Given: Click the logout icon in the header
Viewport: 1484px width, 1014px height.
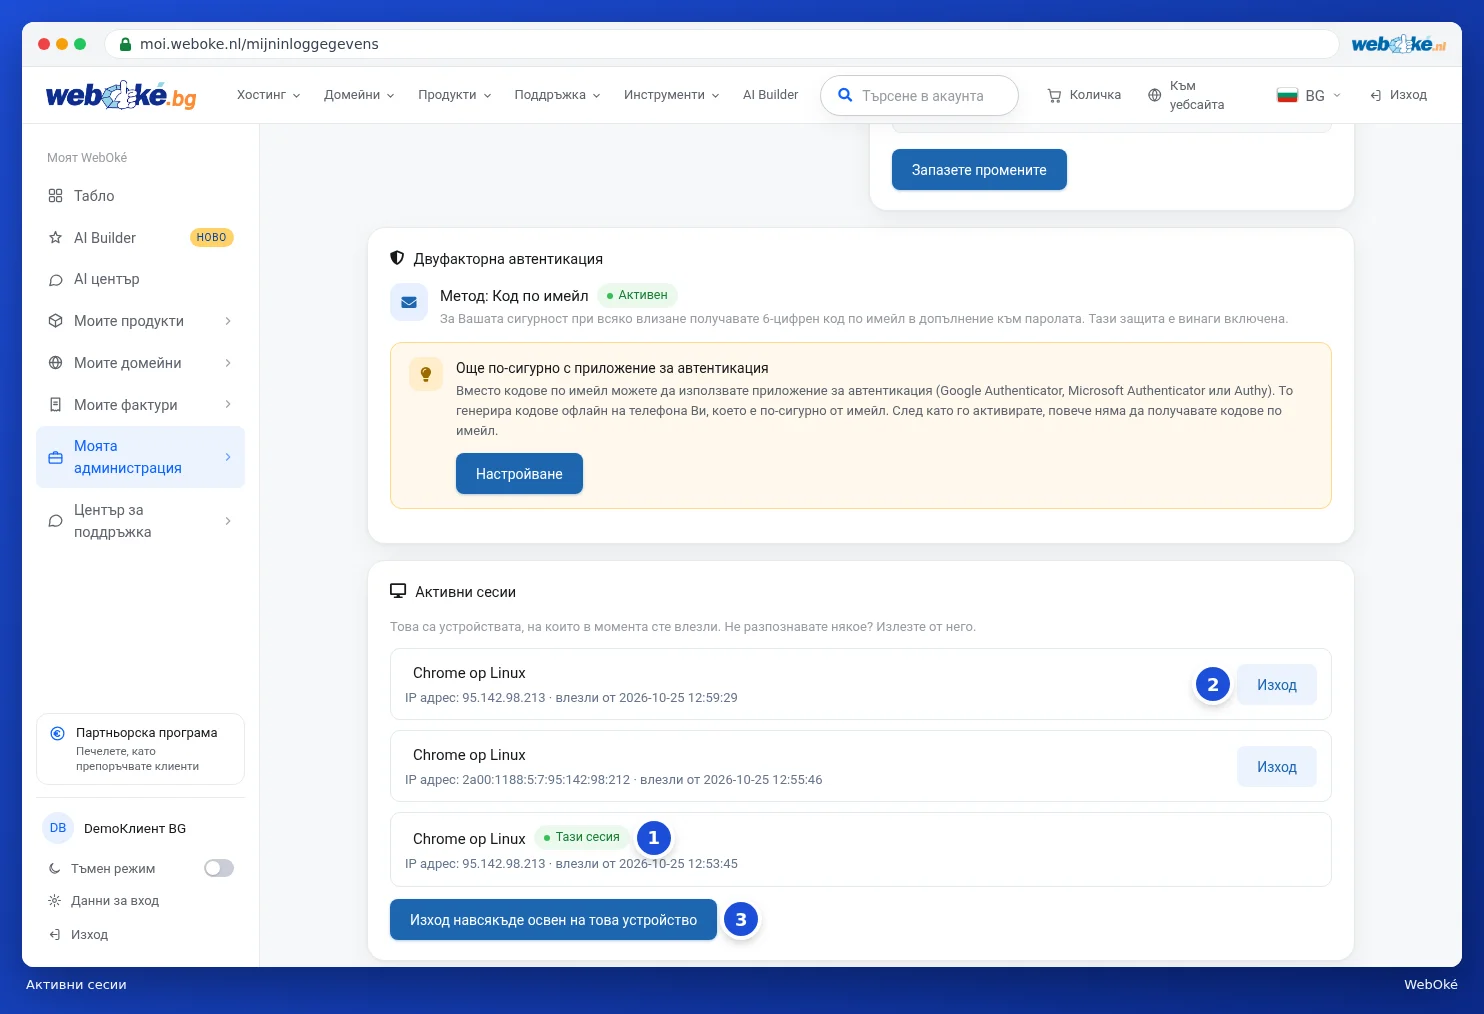Looking at the screenshot, I should 1376,95.
